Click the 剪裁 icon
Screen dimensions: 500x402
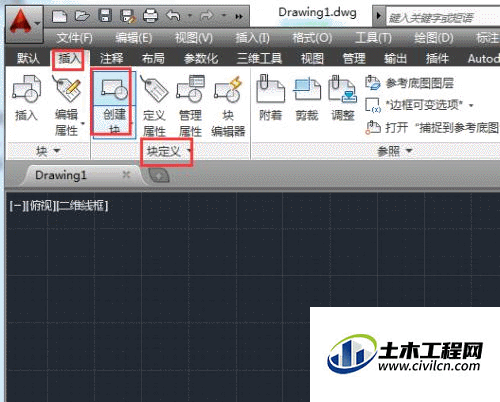pos(307,89)
